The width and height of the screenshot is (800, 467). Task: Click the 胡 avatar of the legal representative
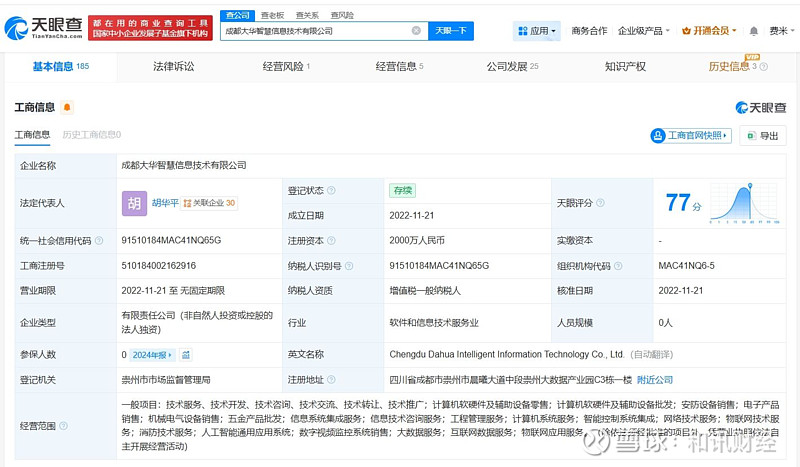pyautogui.click(x=134, y=203)
